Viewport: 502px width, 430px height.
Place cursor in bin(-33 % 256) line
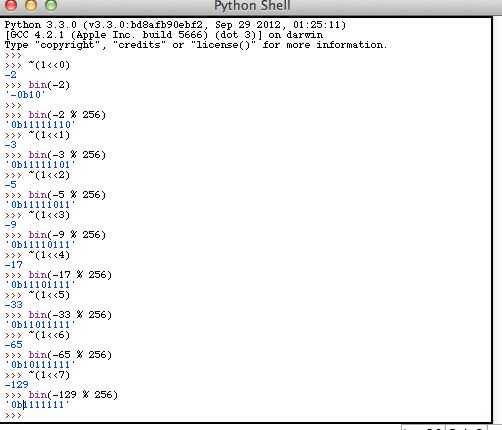click(70, 315)
